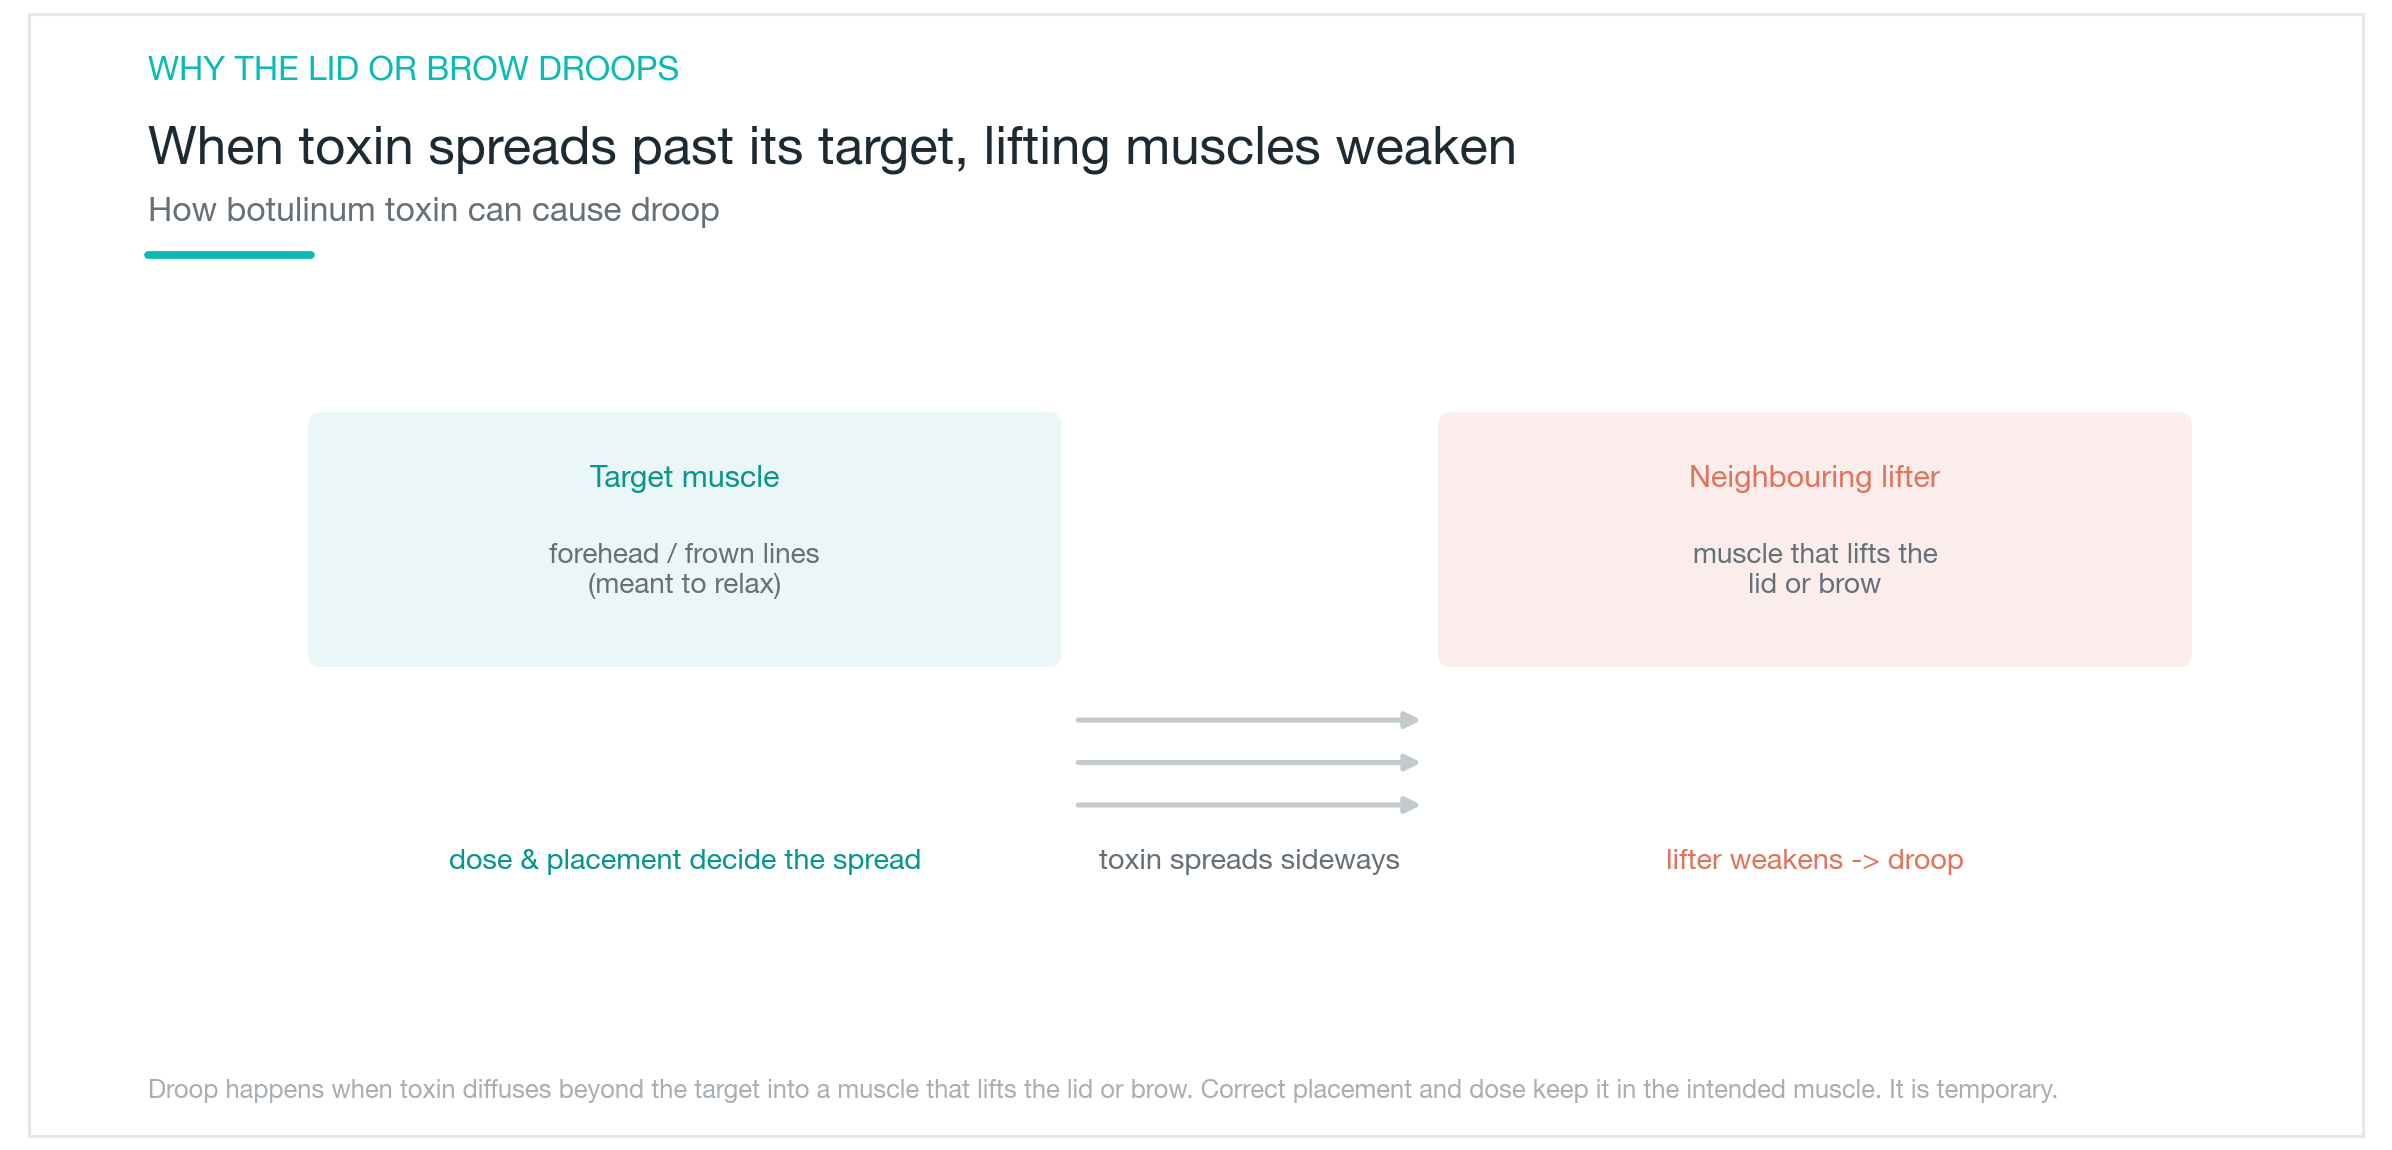Click the 'lifter weakens -> droop' caption
The width and height of the screenshot is (2392, 1150).
[1815, 860]
